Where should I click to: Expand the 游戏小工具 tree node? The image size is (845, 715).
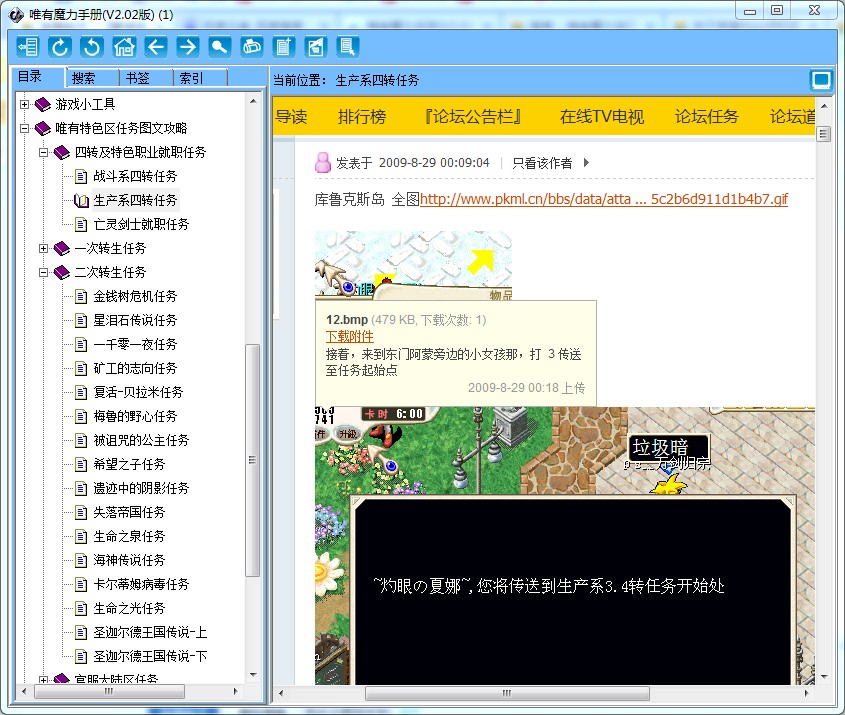25,104
